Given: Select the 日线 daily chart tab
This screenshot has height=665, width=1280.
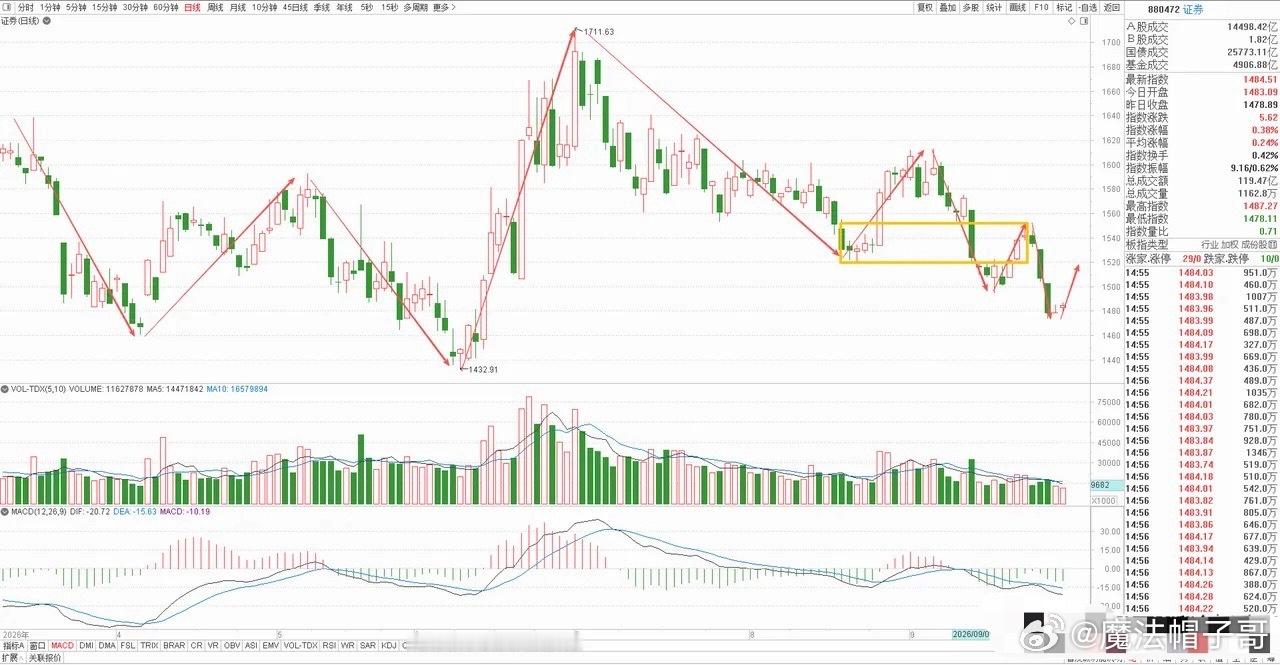Looking at the screenshot, I should (x=192, y=7).
